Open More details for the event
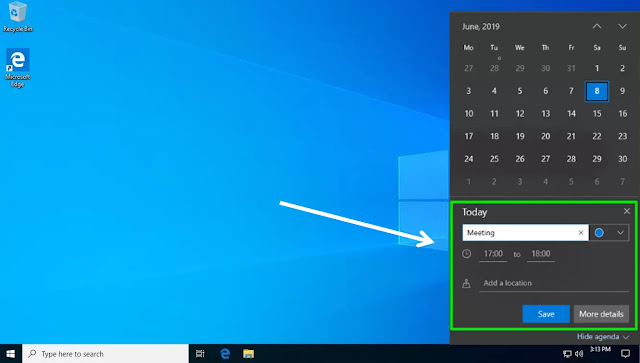This screenshot has width=640, height=363. 601,314
